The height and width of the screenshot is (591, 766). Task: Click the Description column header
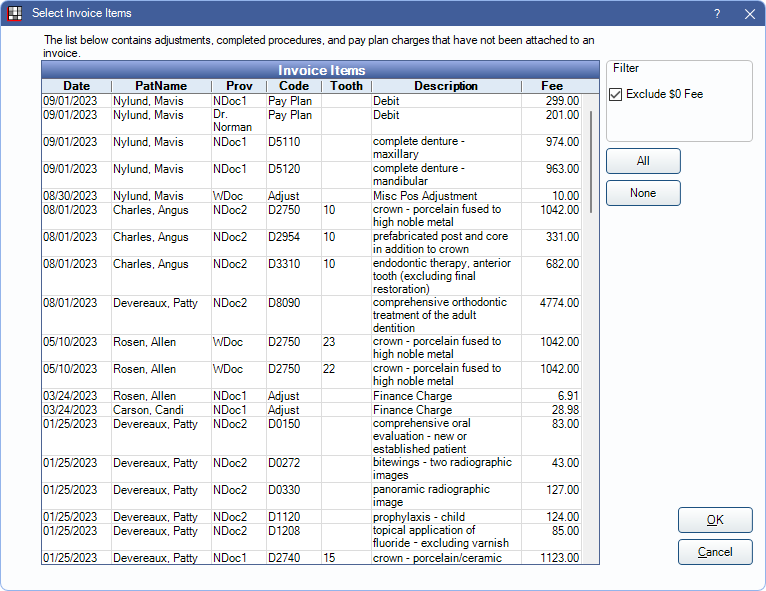click(445, 86)
